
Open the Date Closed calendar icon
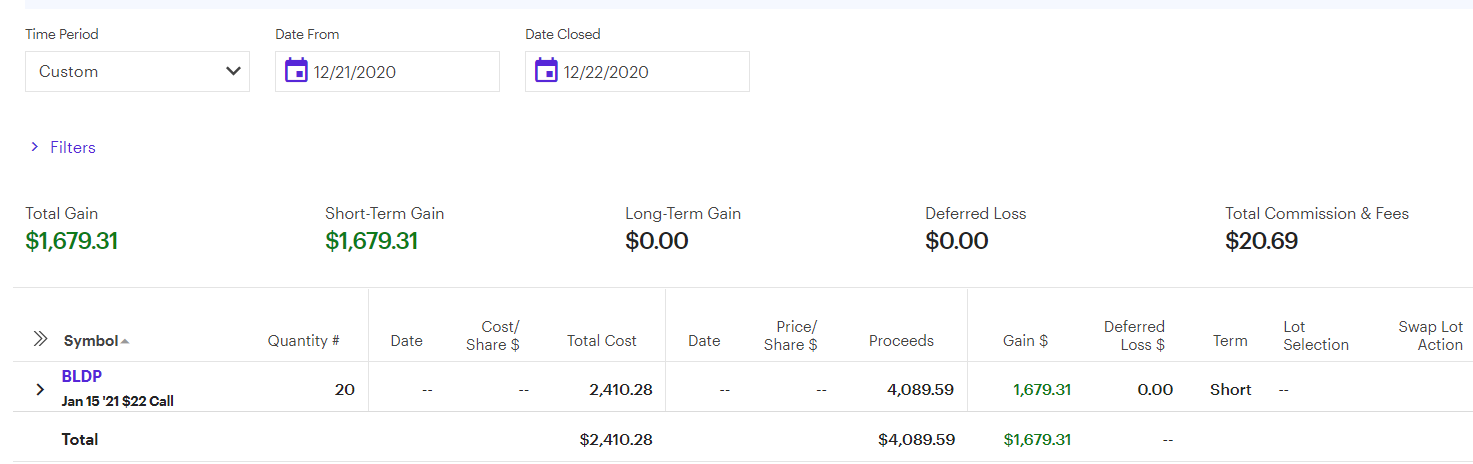[546, 71]
